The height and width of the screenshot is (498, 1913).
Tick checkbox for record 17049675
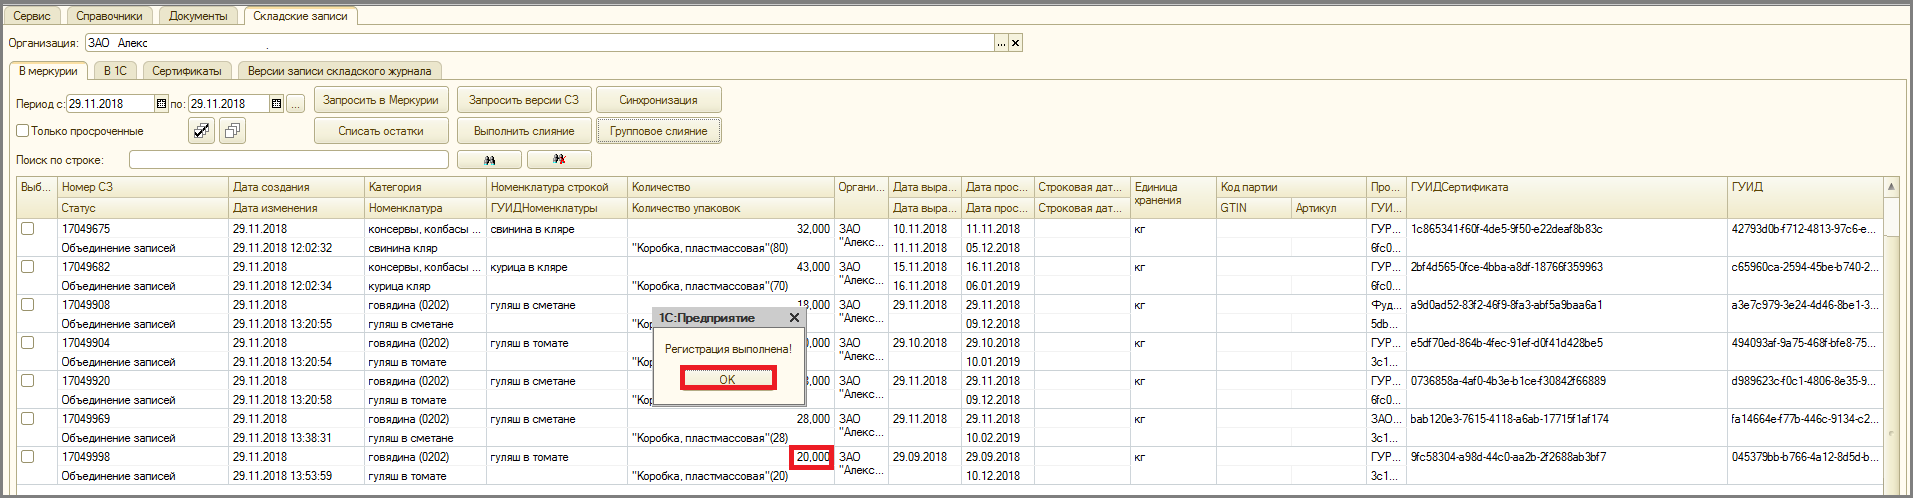tap(28, 229)
